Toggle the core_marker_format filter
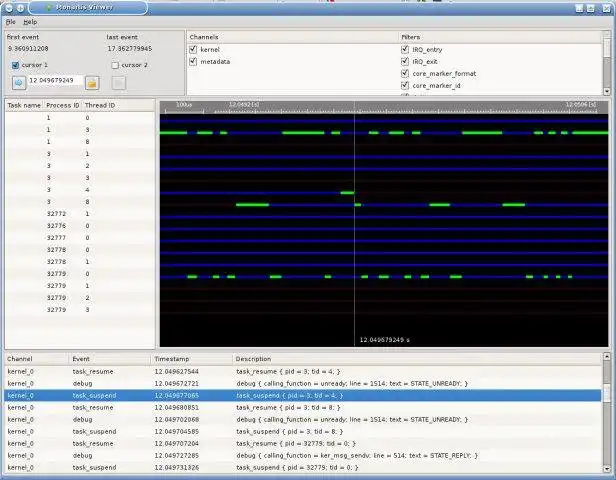This screenshot has height=480, width=616. pos(405,73)
